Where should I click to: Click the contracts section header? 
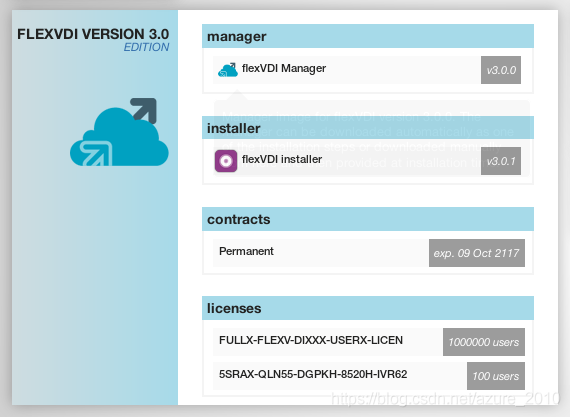[x=368, y=219]
